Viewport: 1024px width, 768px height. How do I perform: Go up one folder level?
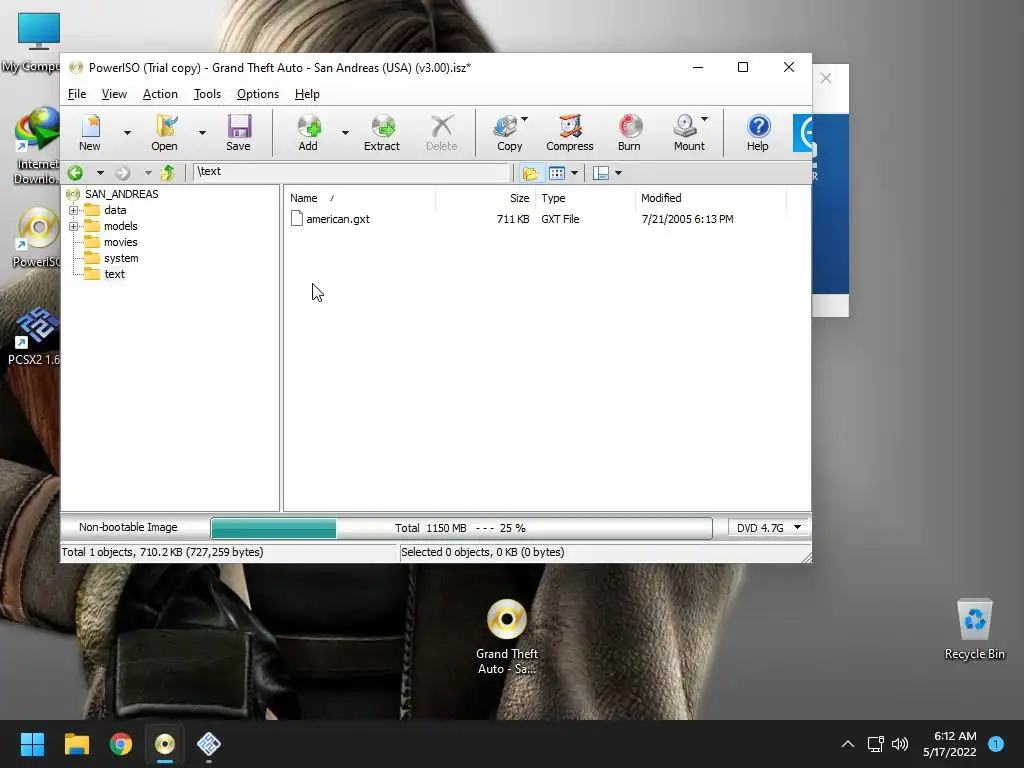point(168,172)
